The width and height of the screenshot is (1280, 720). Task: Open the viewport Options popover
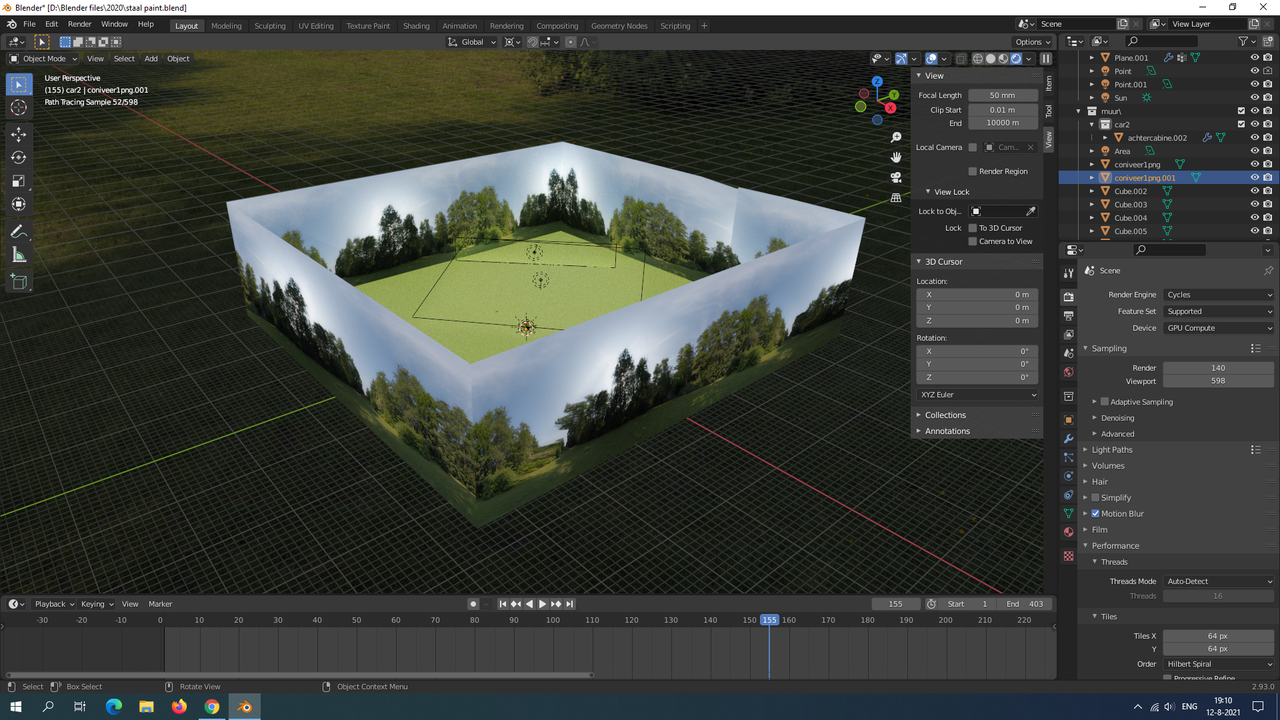[1032, 42]
